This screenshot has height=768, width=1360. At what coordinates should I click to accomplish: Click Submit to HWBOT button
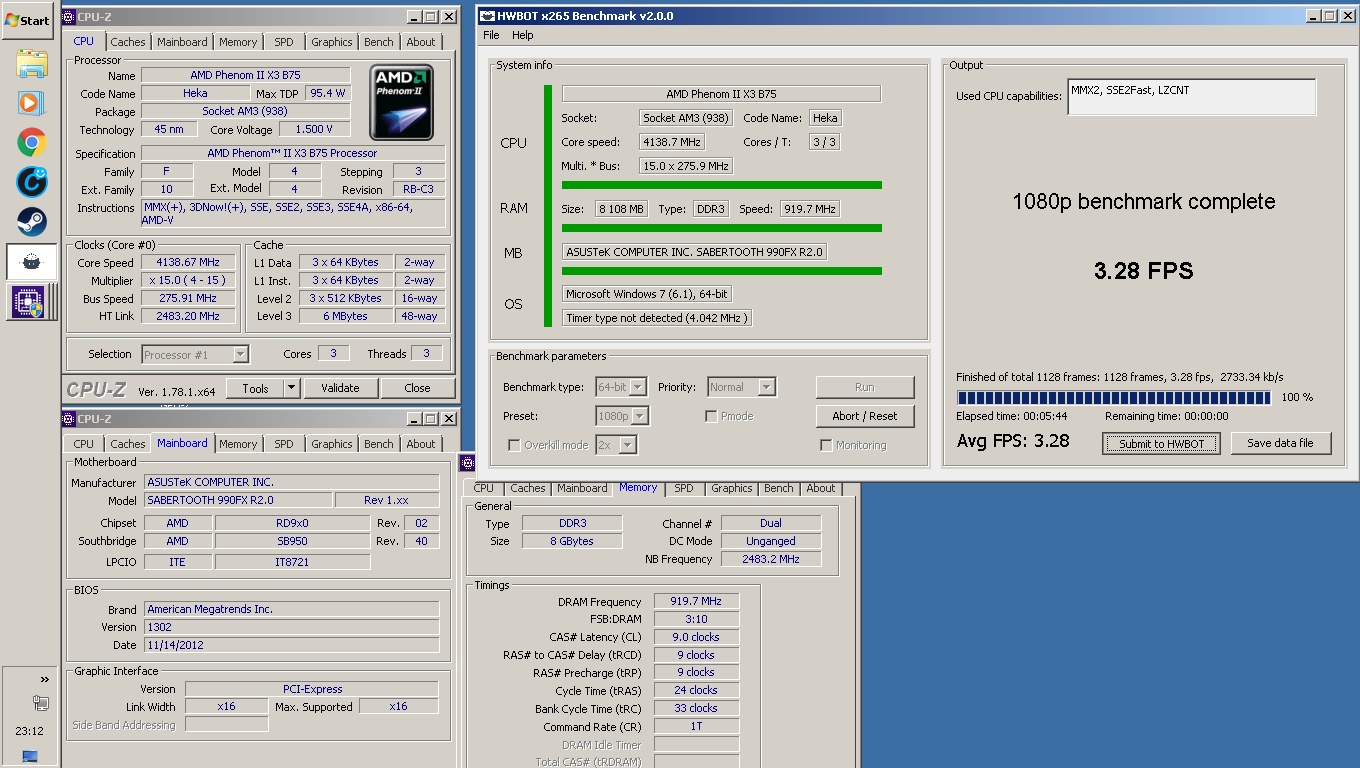click(1161, 444)
